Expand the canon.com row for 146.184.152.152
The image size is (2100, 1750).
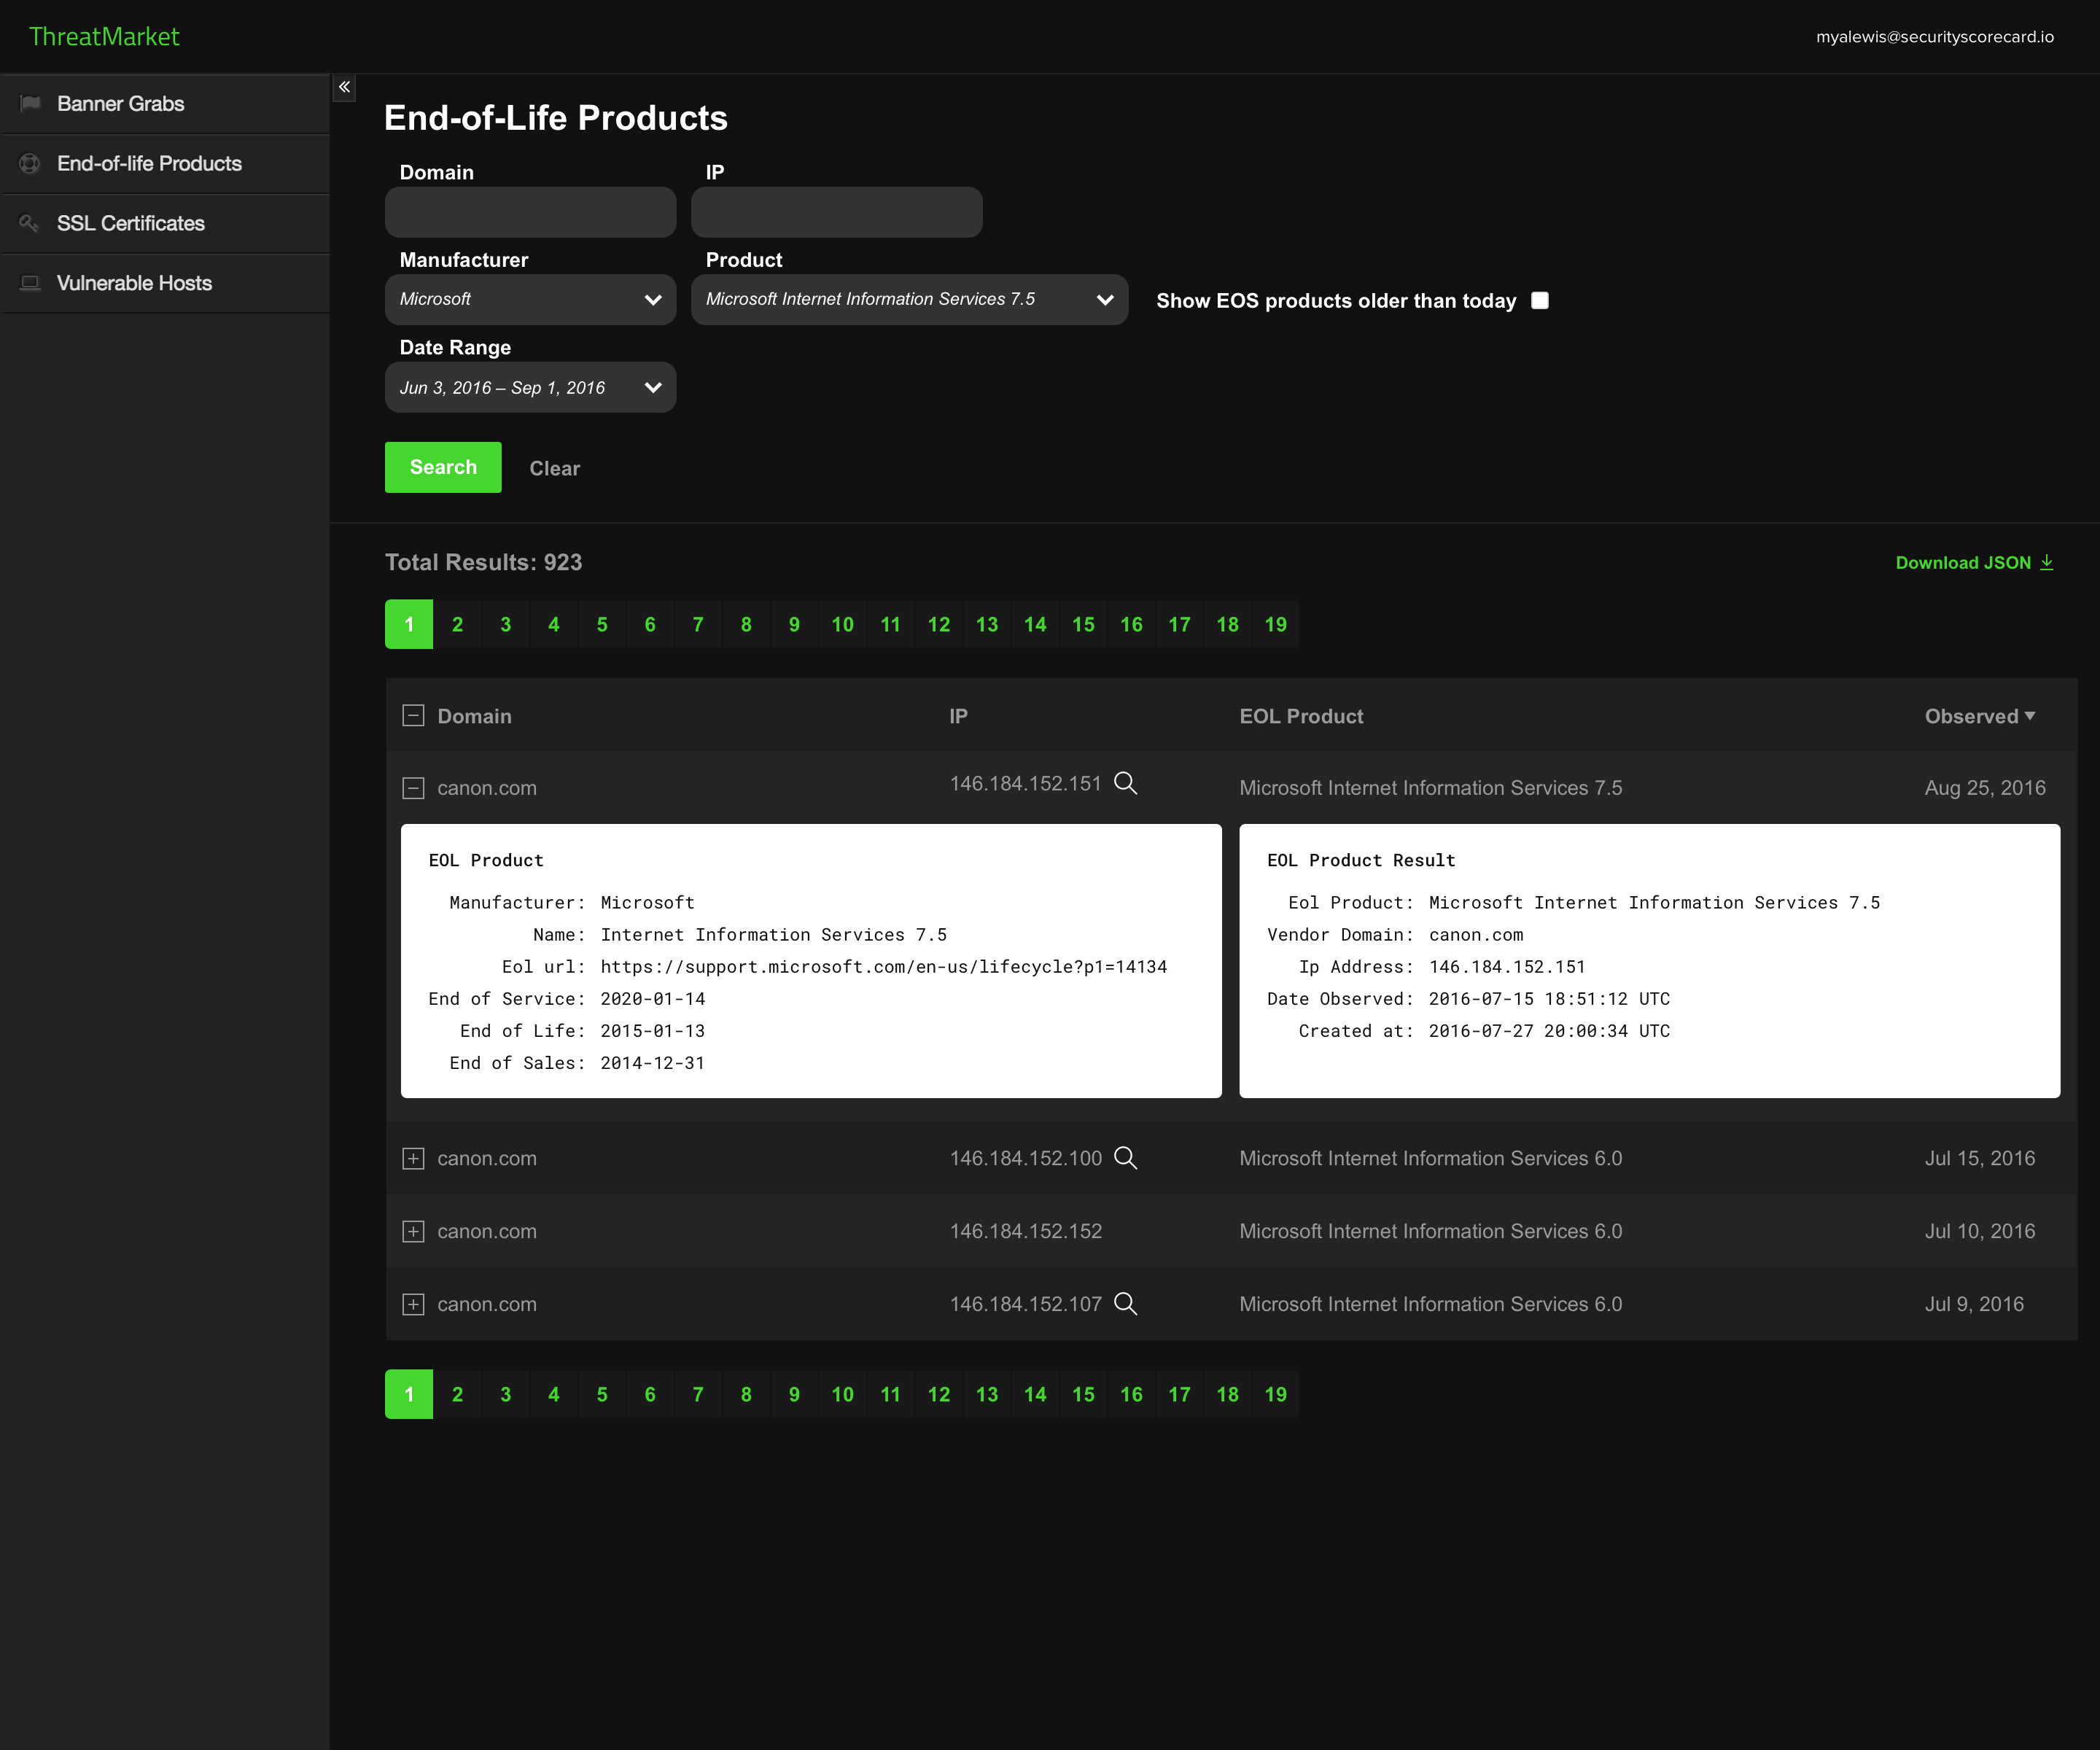(413, 1231)
